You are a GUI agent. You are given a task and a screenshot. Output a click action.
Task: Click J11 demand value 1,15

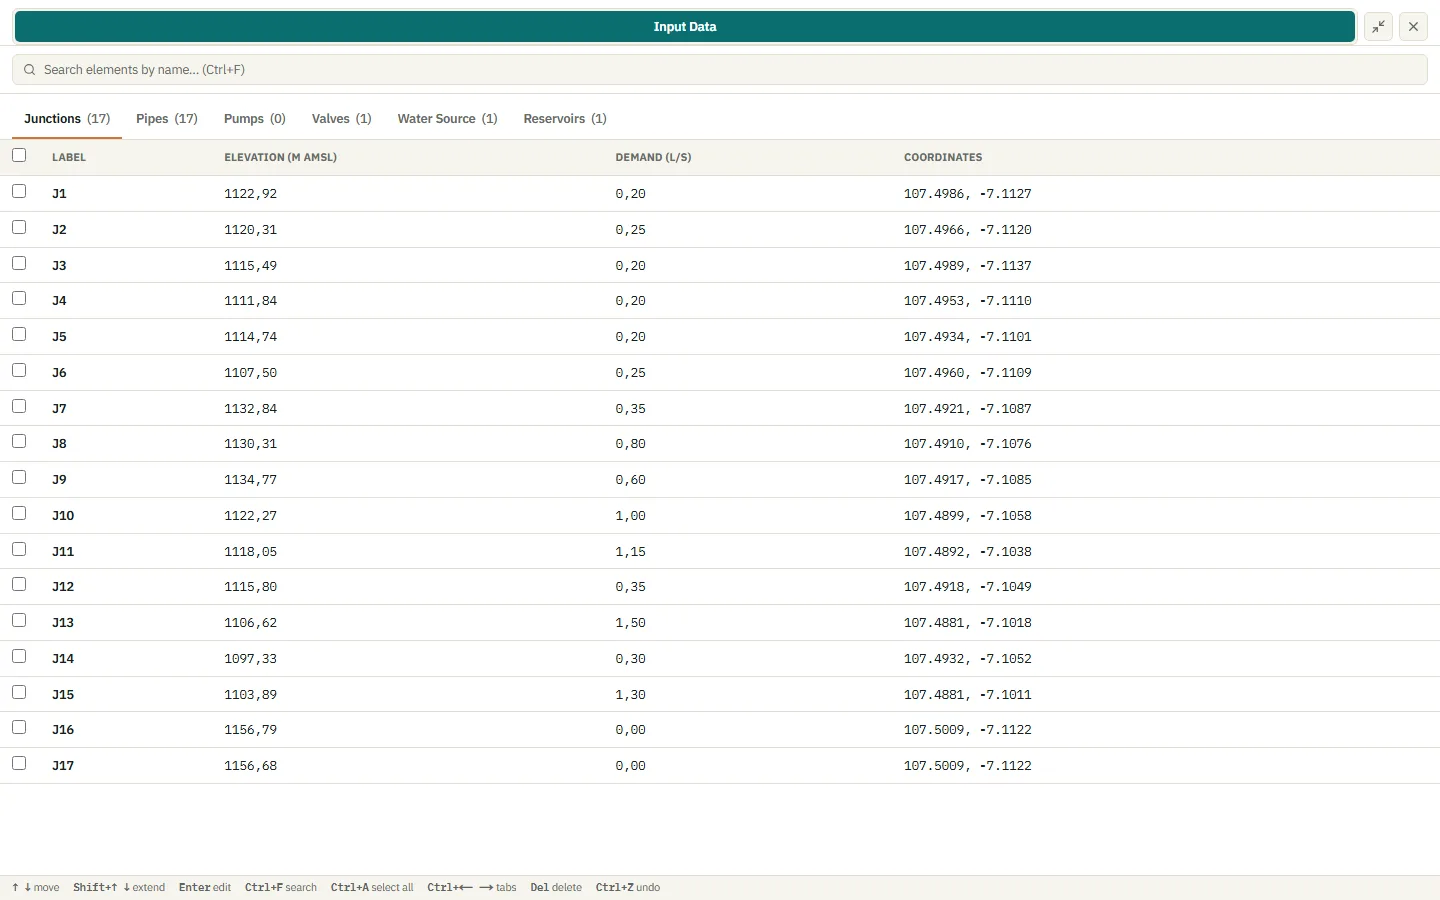(631, 552)
